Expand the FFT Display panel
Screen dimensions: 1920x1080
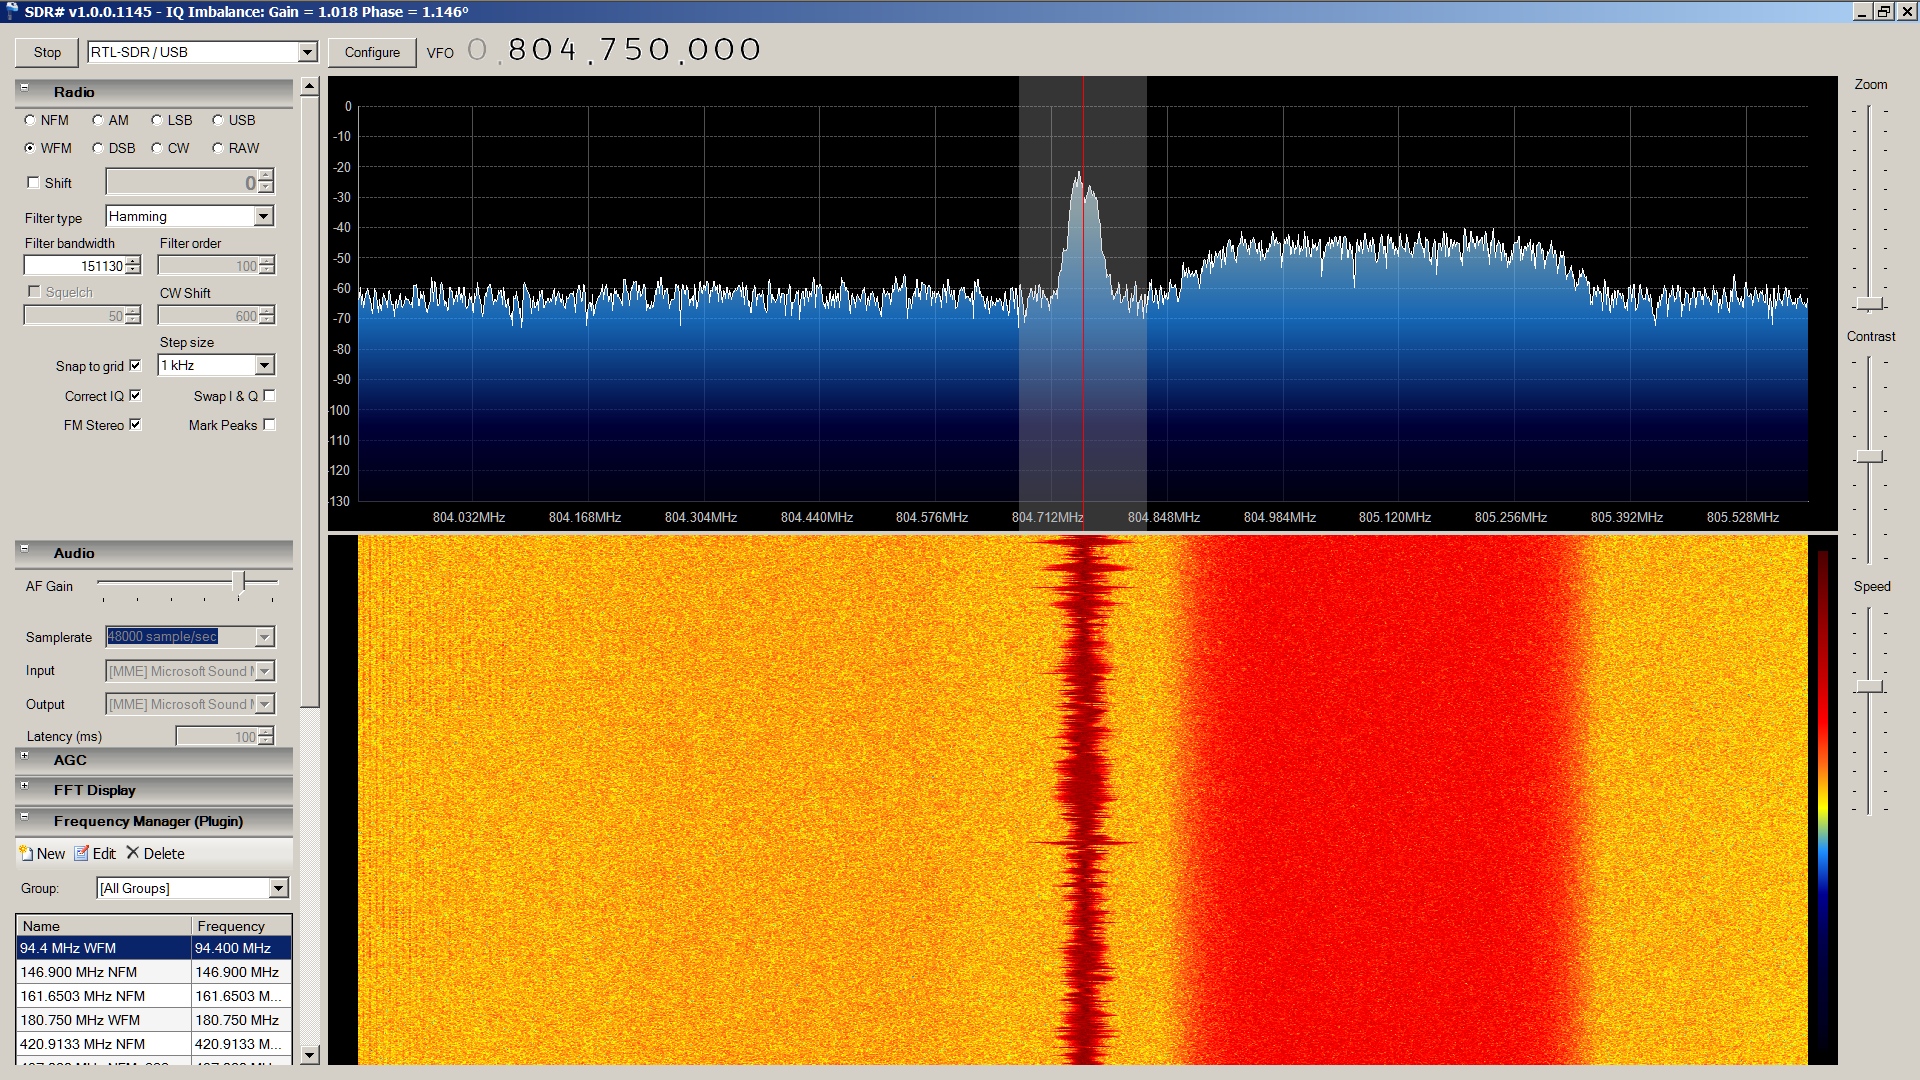pyautogui.click(x=25, y=786)
